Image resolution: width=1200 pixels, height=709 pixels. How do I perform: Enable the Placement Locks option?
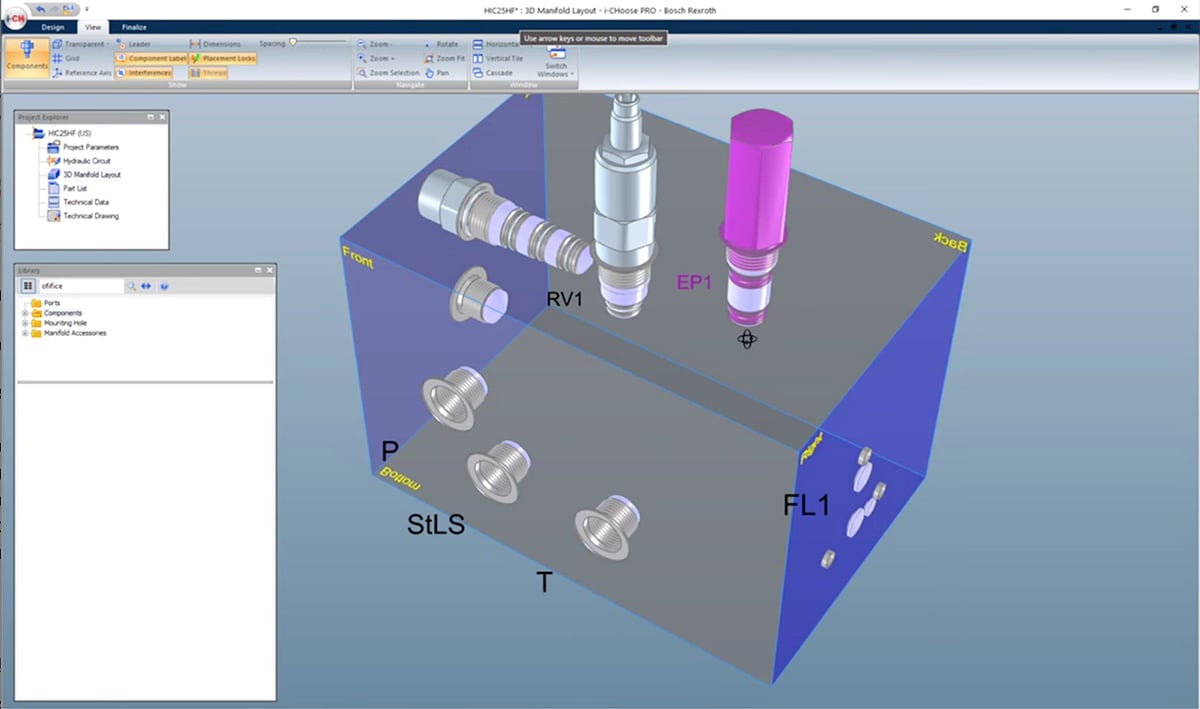pyautogui.click(x=223, y=57)
